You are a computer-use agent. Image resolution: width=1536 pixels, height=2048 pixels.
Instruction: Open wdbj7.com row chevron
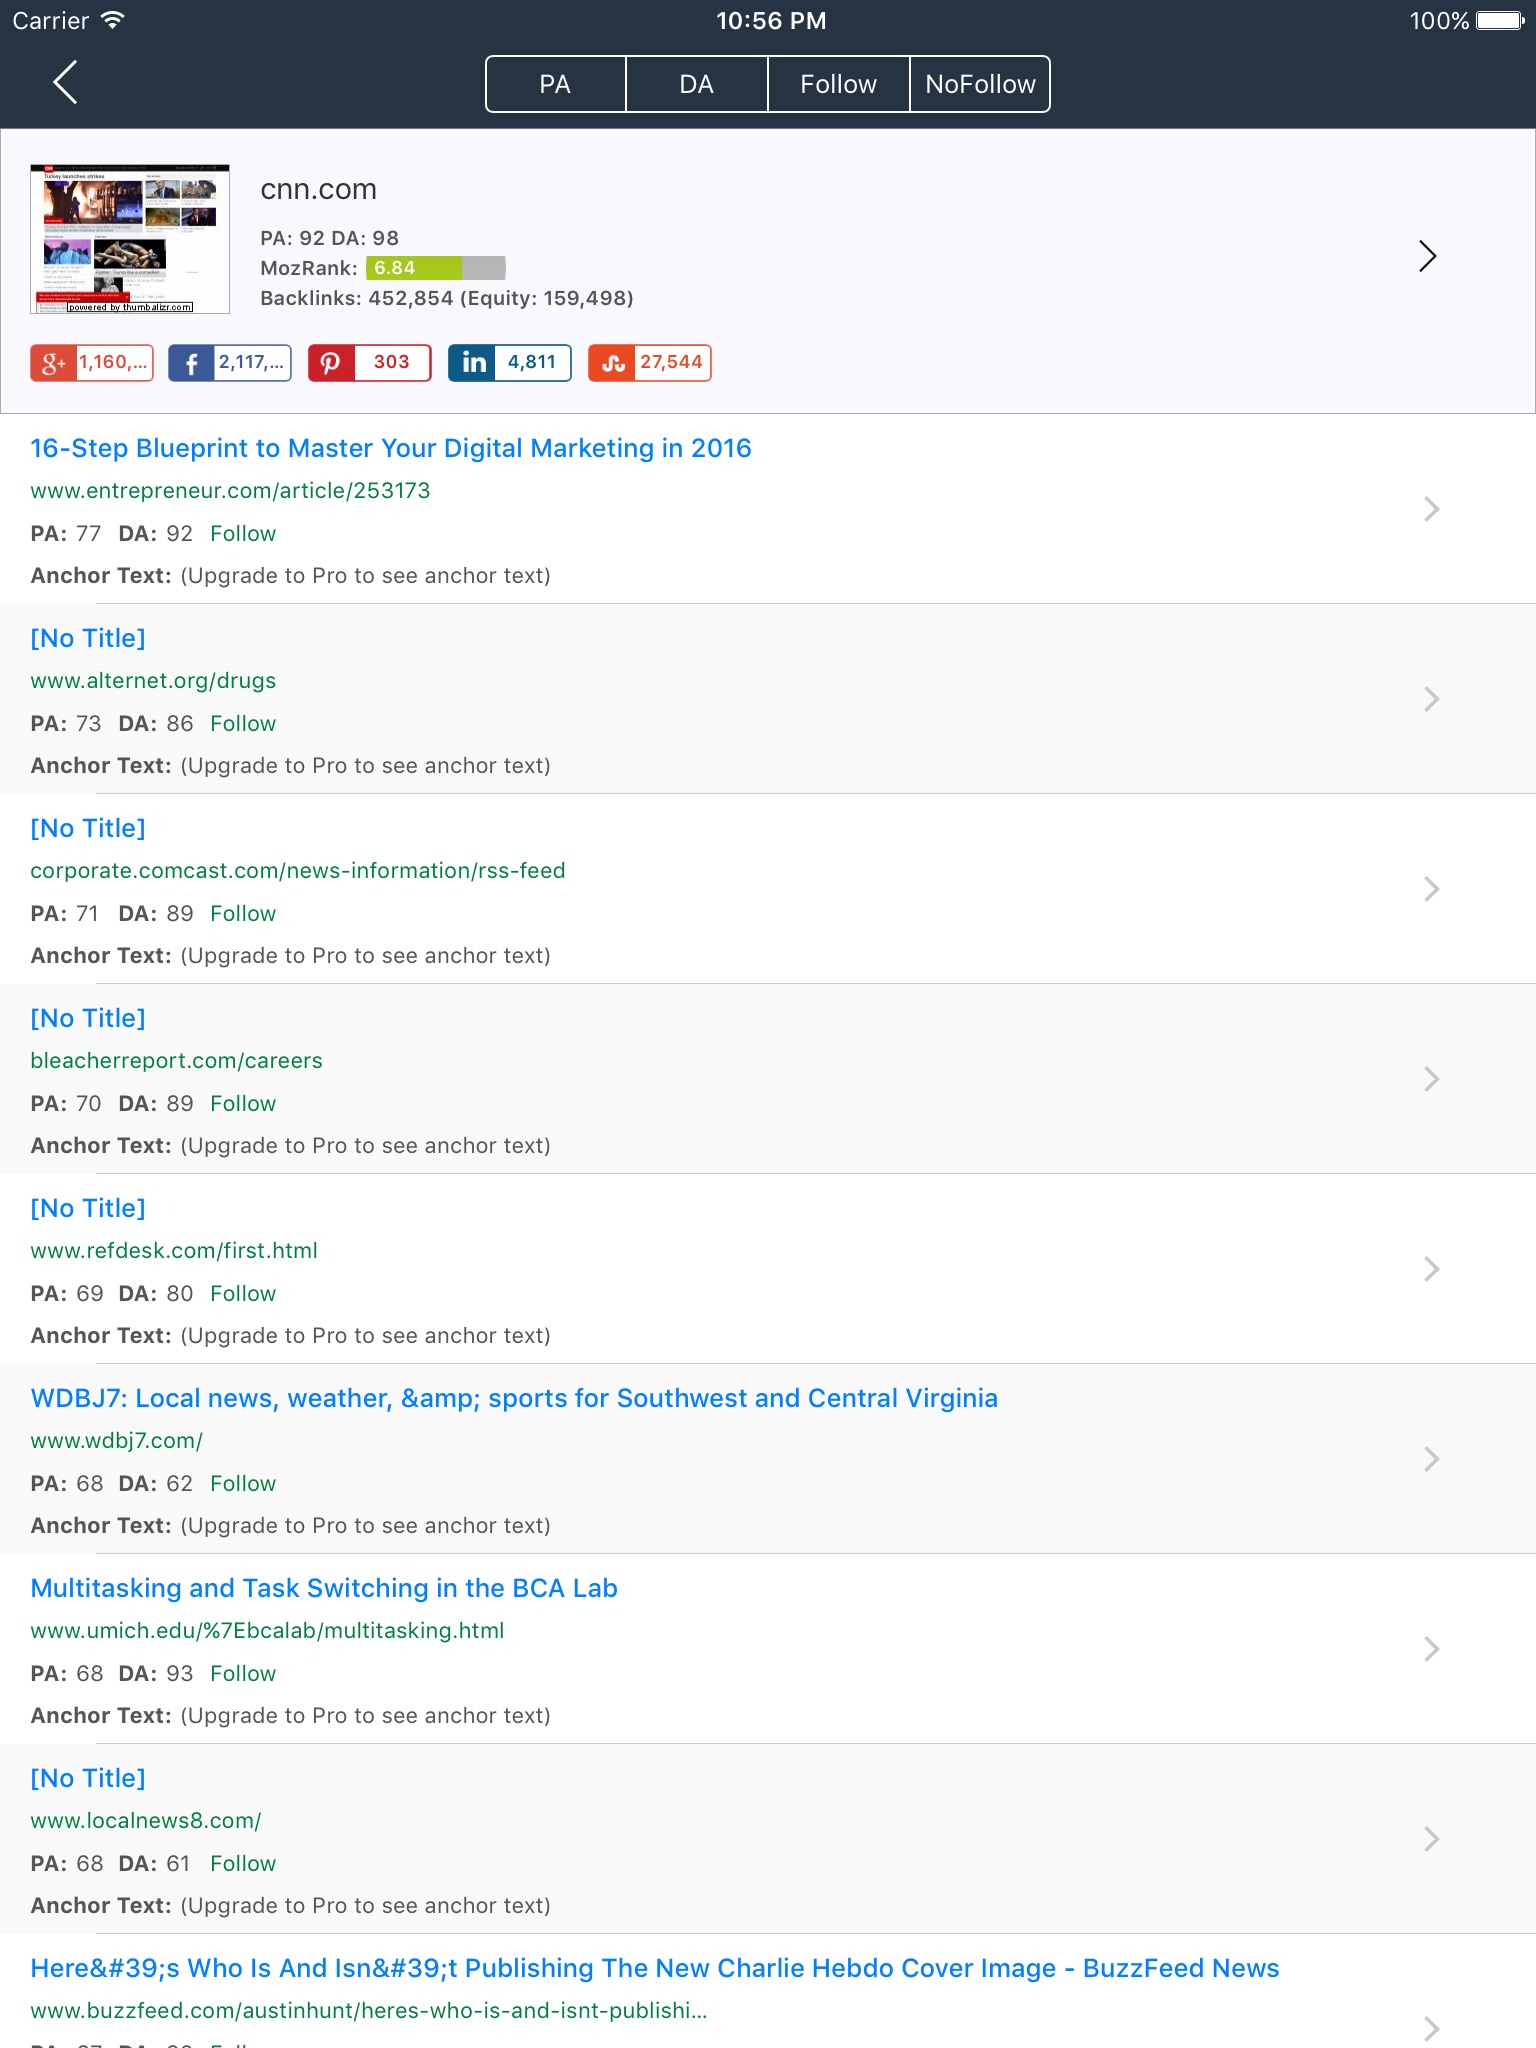tap(1432, 1459)
